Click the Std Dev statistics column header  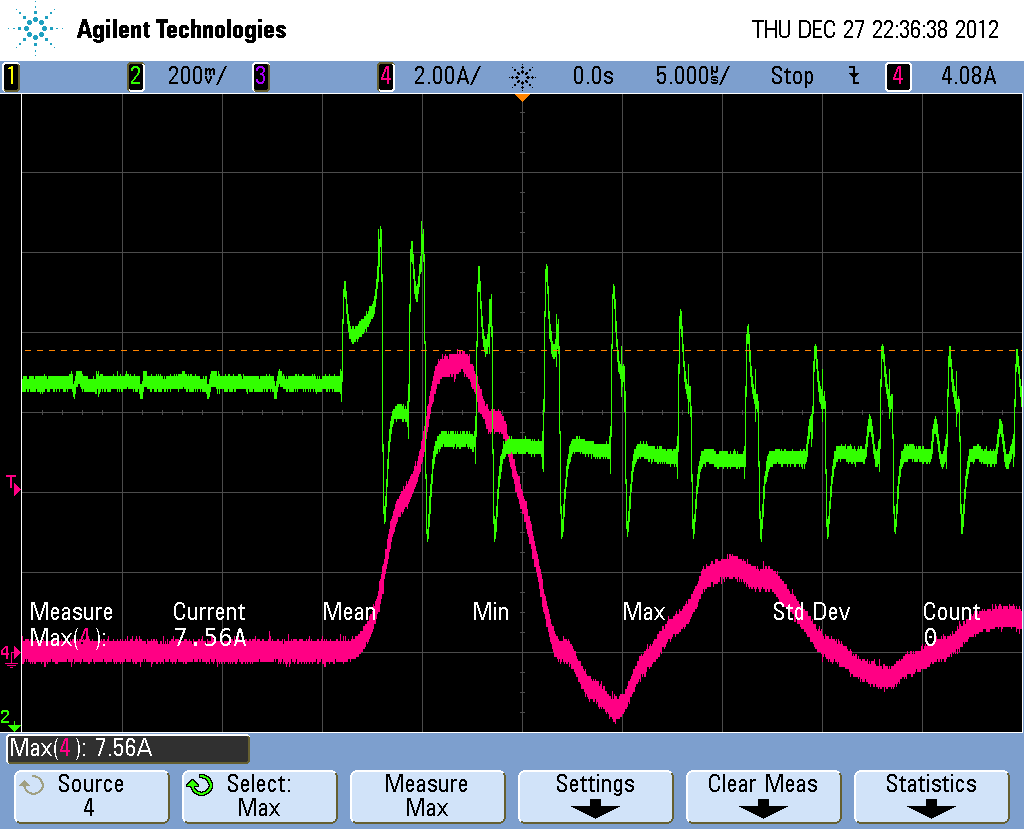pos(811,612)
